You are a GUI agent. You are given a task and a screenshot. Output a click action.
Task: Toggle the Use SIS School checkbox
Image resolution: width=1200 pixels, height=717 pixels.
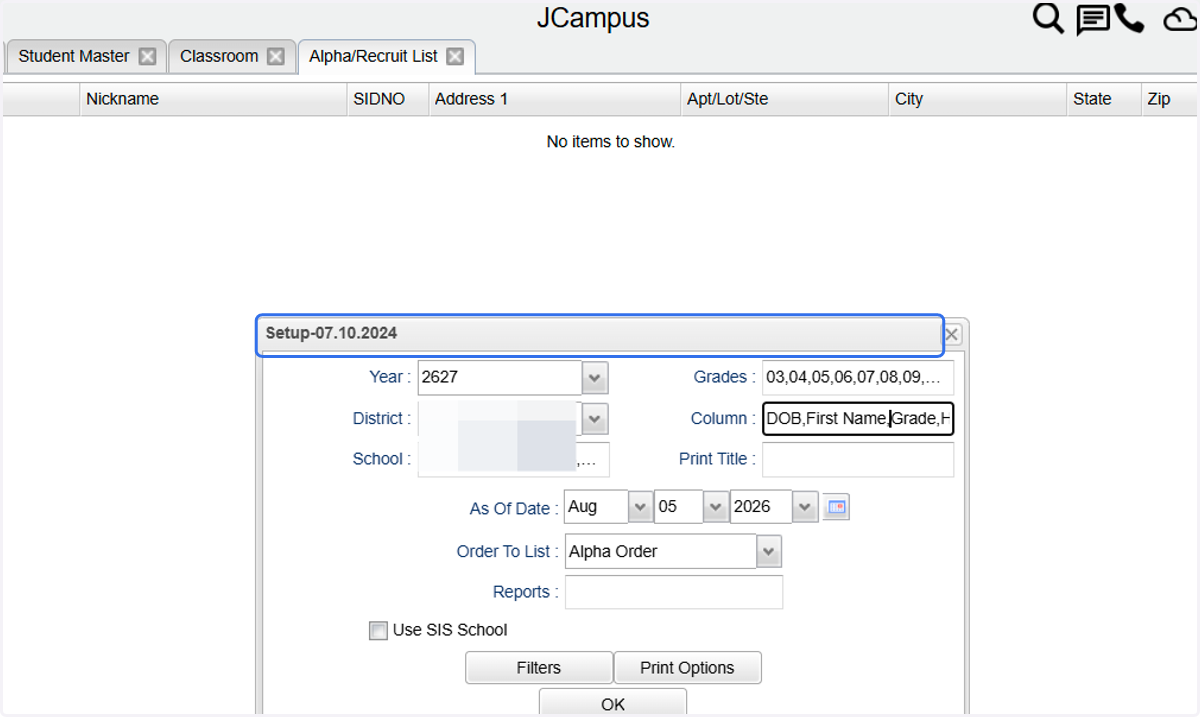(x=378, y=630)
